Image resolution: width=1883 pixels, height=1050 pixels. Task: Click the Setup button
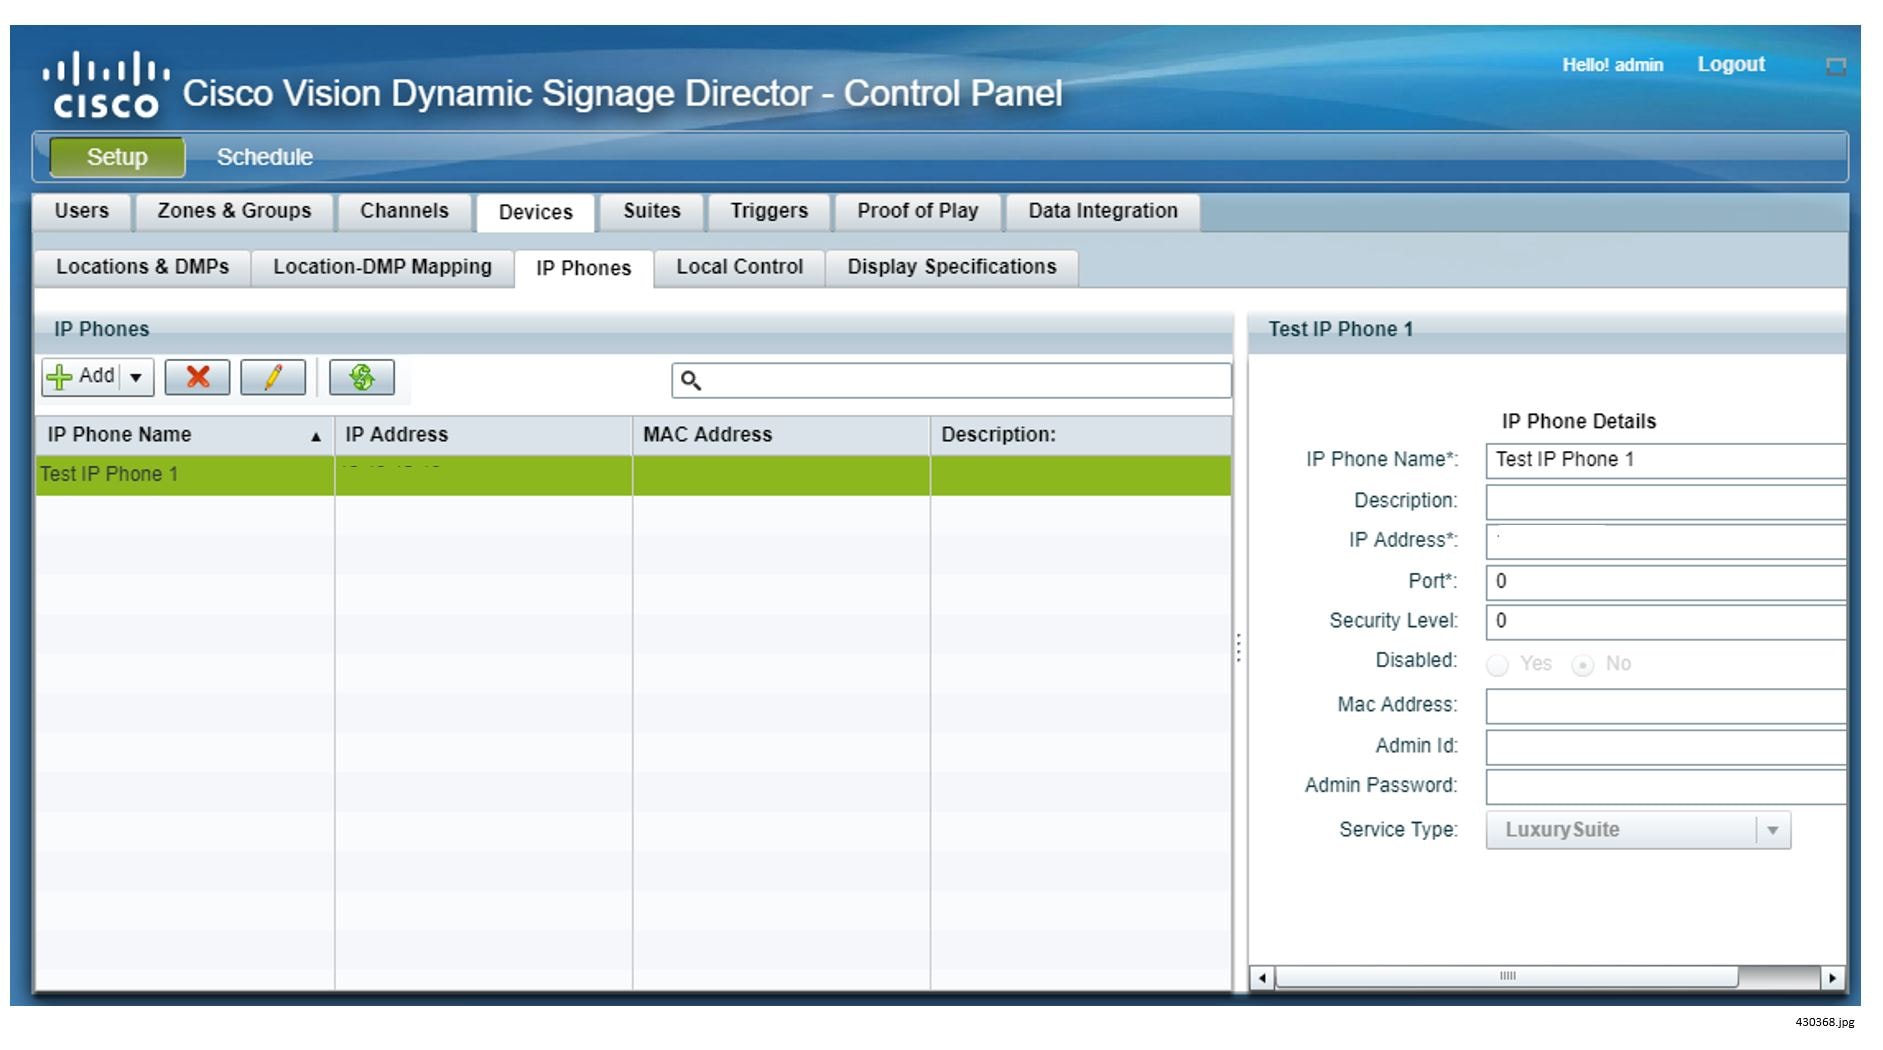coord(117,157)
